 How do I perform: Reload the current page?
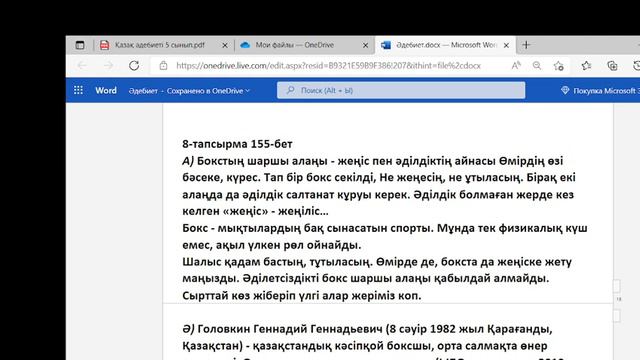pos(134,65)
